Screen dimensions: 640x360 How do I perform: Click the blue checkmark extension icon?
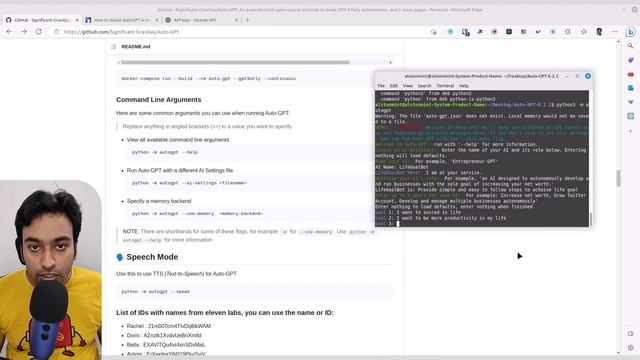[x=538, y=31]
